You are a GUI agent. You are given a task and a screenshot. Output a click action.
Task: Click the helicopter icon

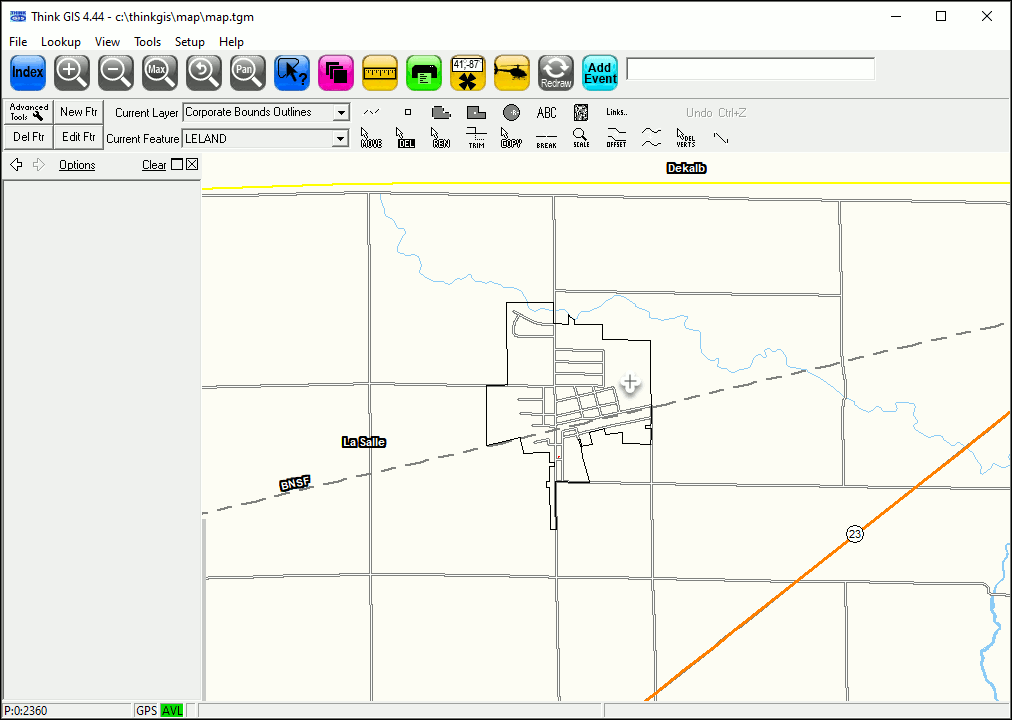(x=512, y=72)
